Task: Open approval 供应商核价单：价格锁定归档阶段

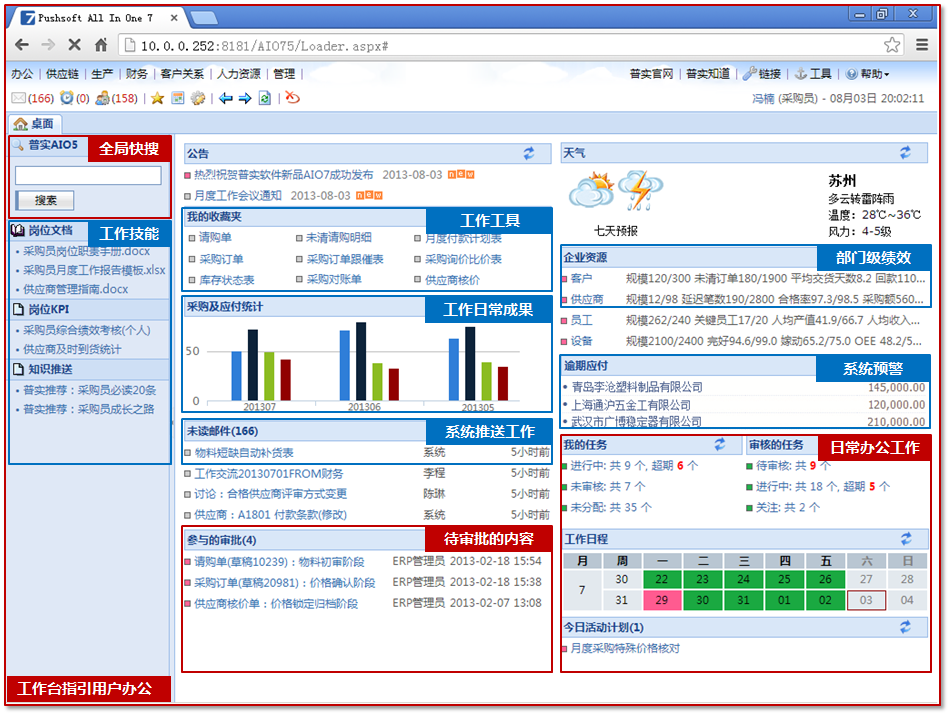Action: tap(276, 604)
